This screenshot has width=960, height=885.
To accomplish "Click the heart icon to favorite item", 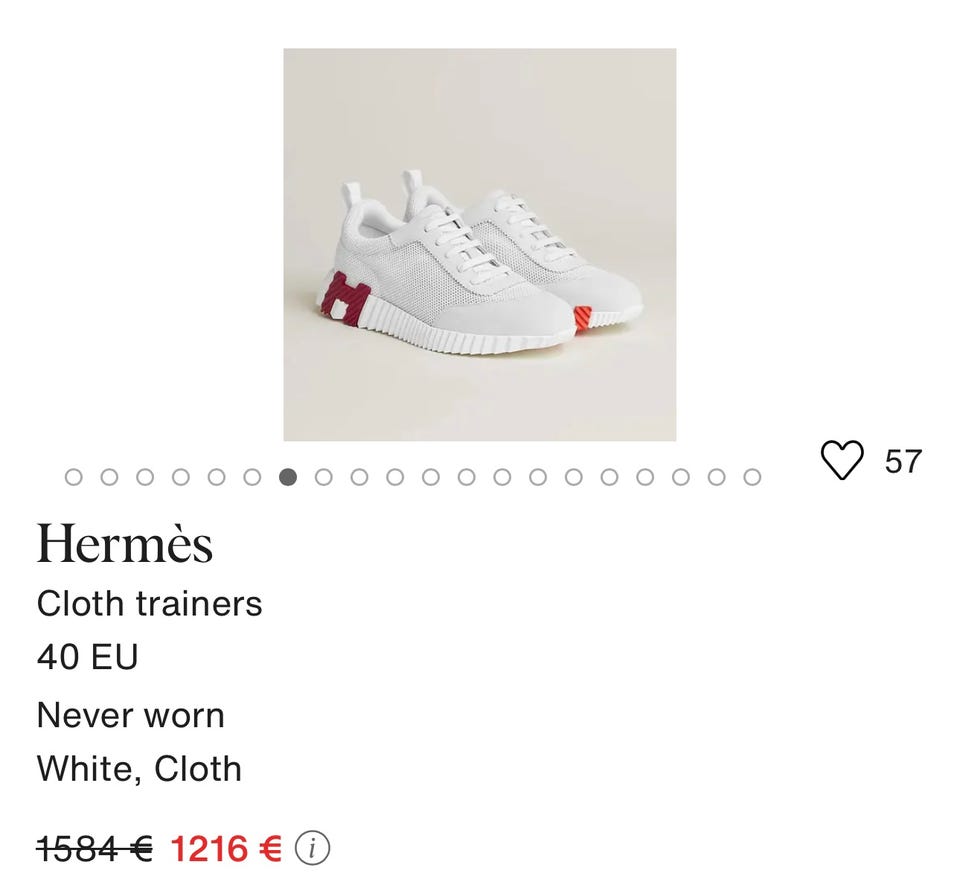I will click(841, 461).
